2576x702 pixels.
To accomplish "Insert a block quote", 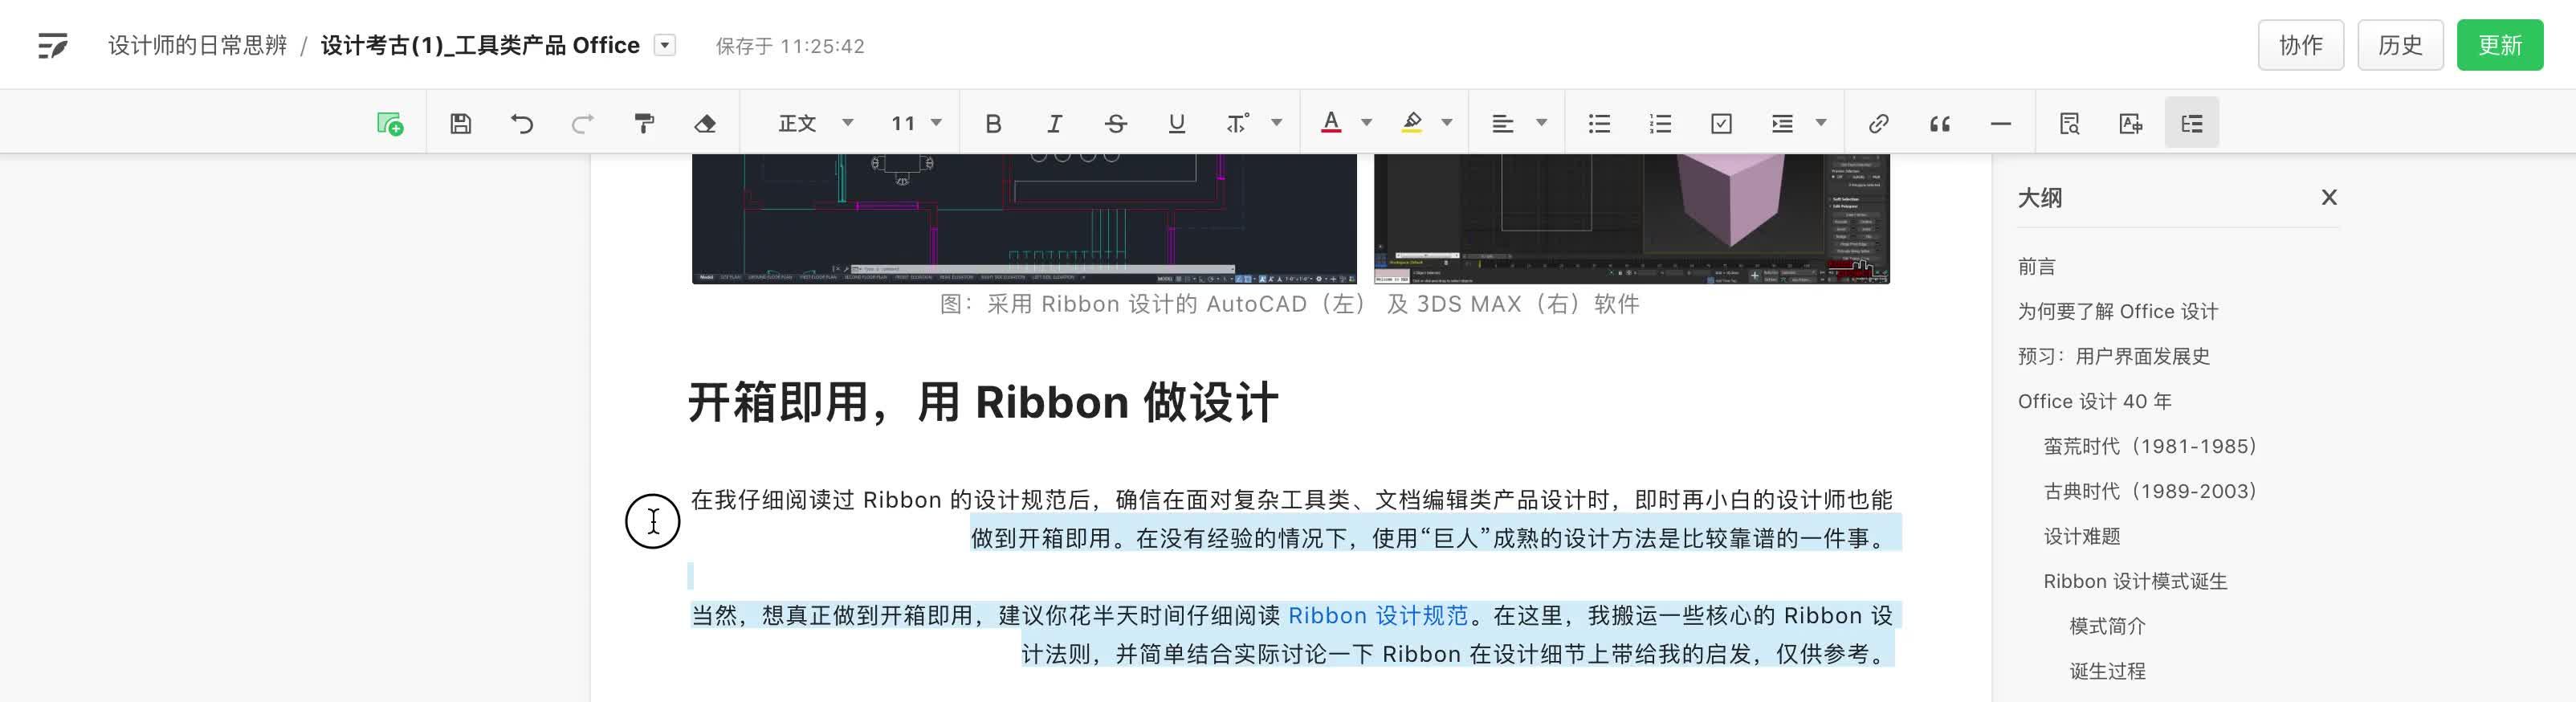I will click(1940, 124).
